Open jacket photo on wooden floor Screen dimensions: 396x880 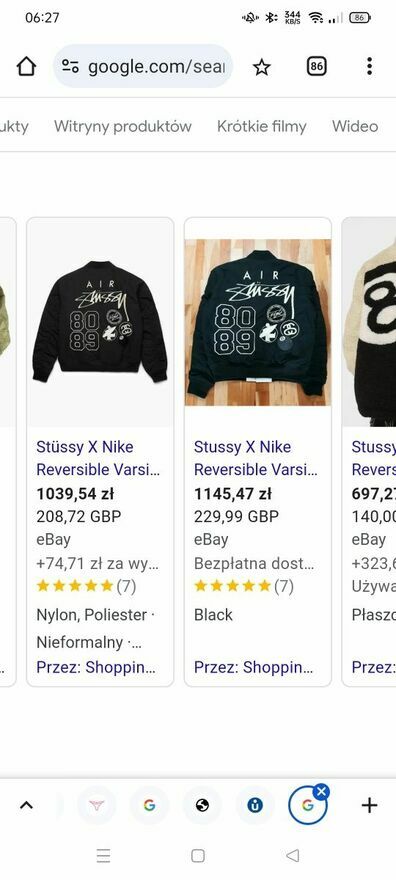point(258,322)
